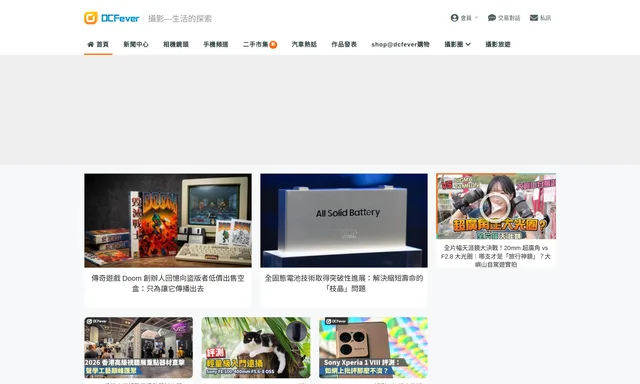Open the member account icon
The image size is (640, 384).
pos(454,18)
